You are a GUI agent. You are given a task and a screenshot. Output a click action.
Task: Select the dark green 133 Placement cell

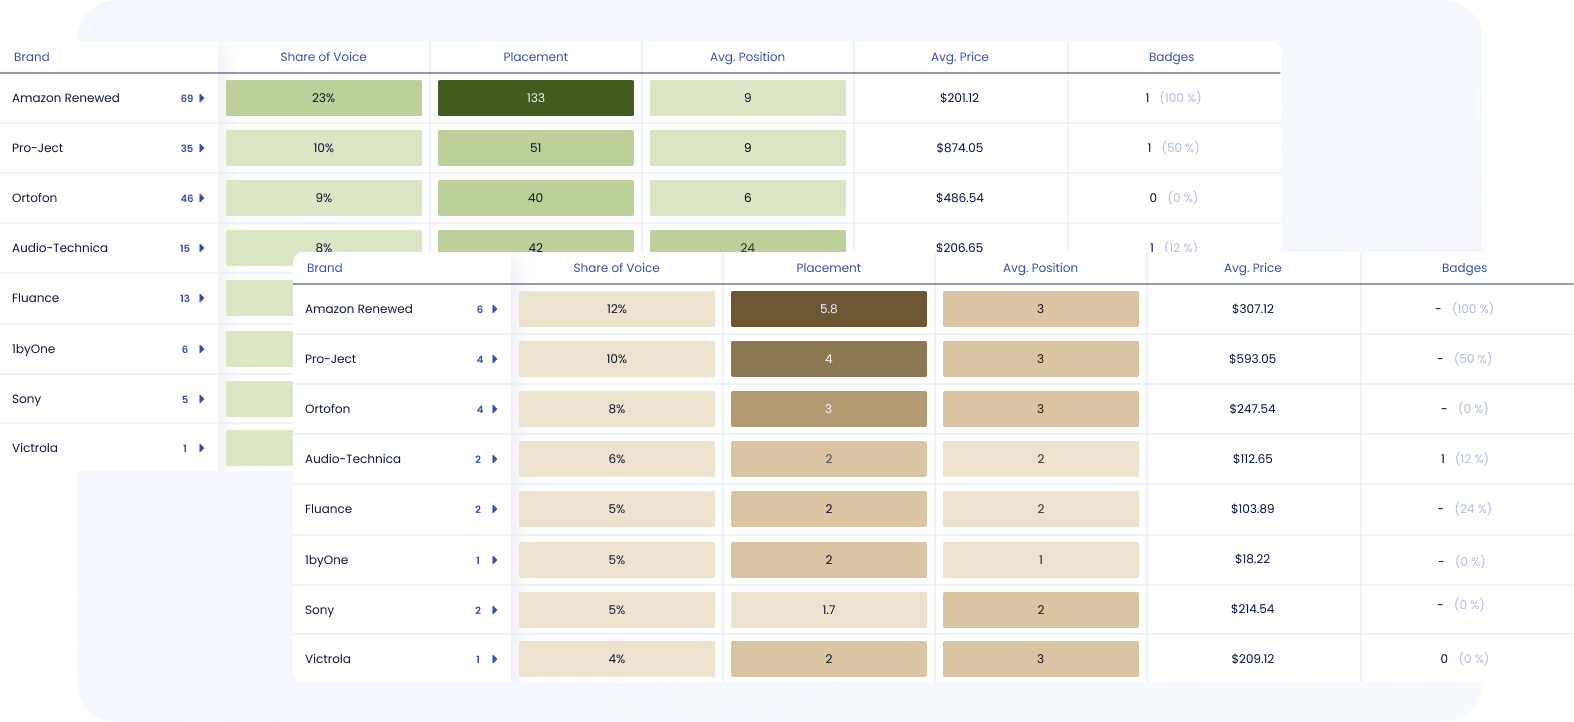536,98
